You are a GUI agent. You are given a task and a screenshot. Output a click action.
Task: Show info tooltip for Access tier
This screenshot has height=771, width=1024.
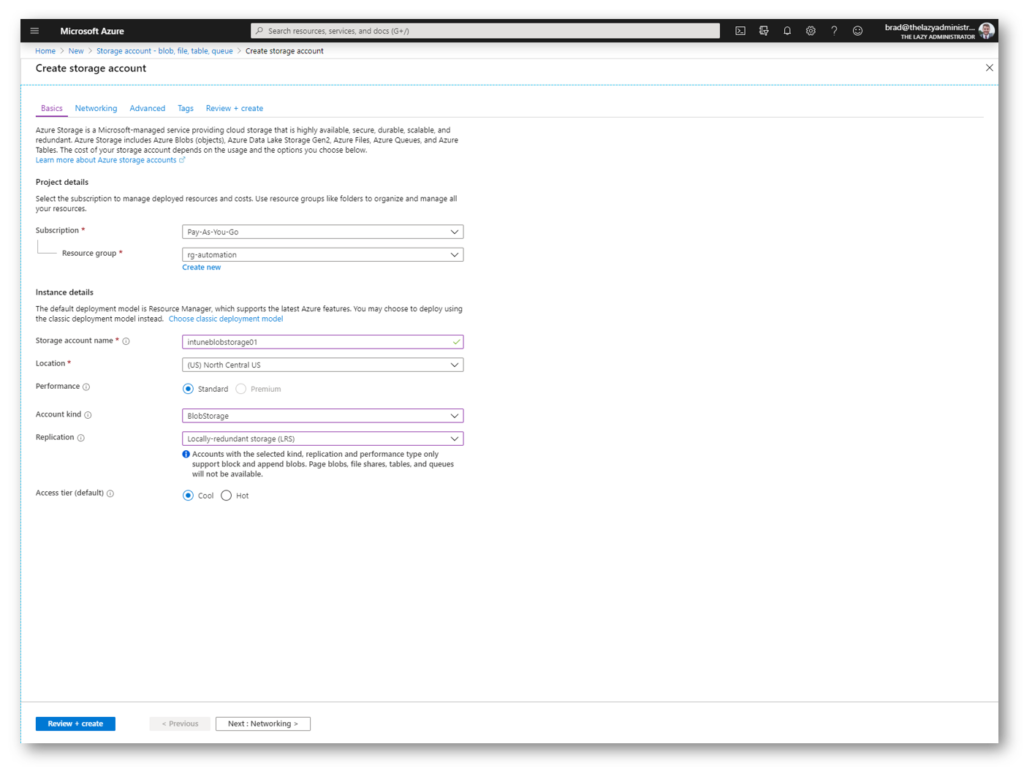point(110,494)
